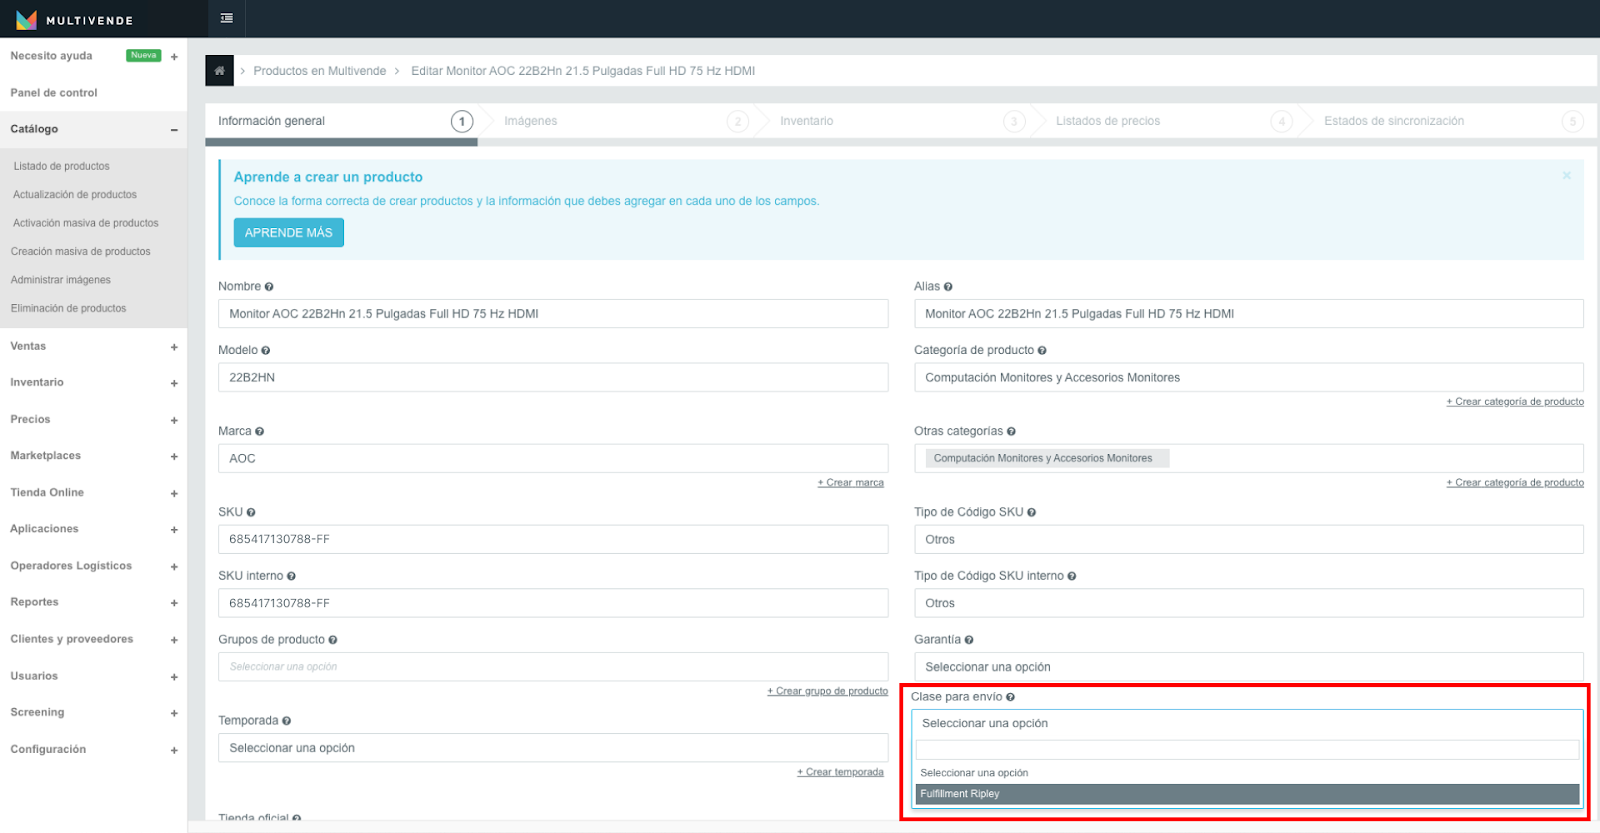Open the Garantía dropdown
Image resolution: width=1600 pixels, height=833 pixels.
click(1249, 667)
